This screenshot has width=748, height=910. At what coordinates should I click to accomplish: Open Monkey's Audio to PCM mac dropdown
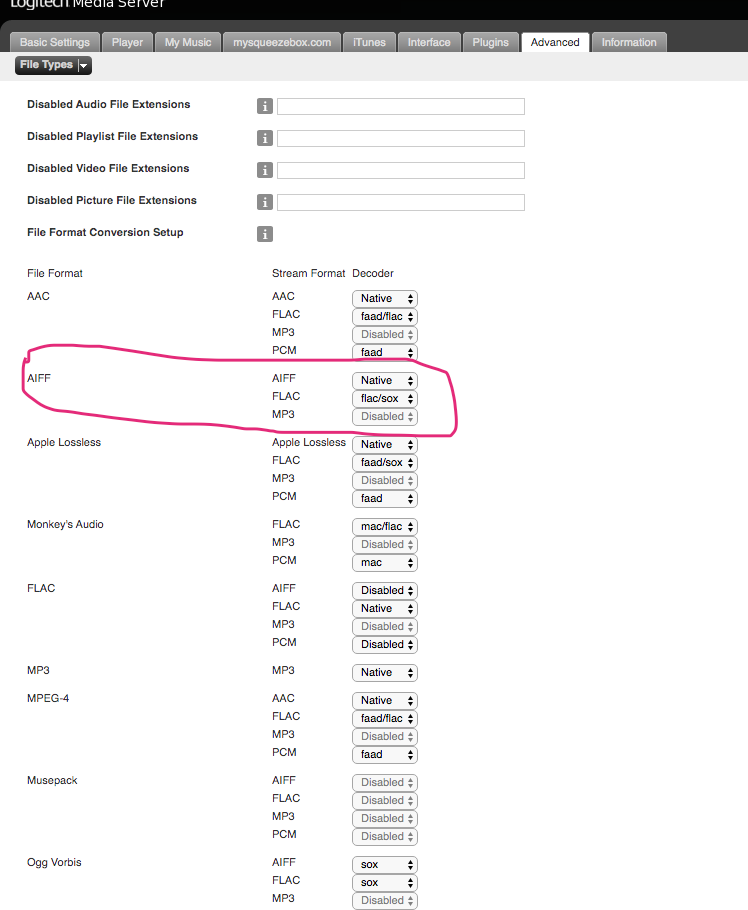tap(385, 562)
